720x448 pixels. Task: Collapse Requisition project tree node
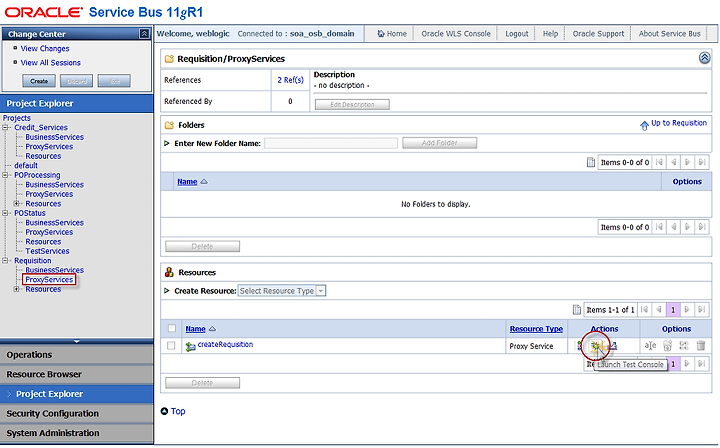click(x=5, y=260)
